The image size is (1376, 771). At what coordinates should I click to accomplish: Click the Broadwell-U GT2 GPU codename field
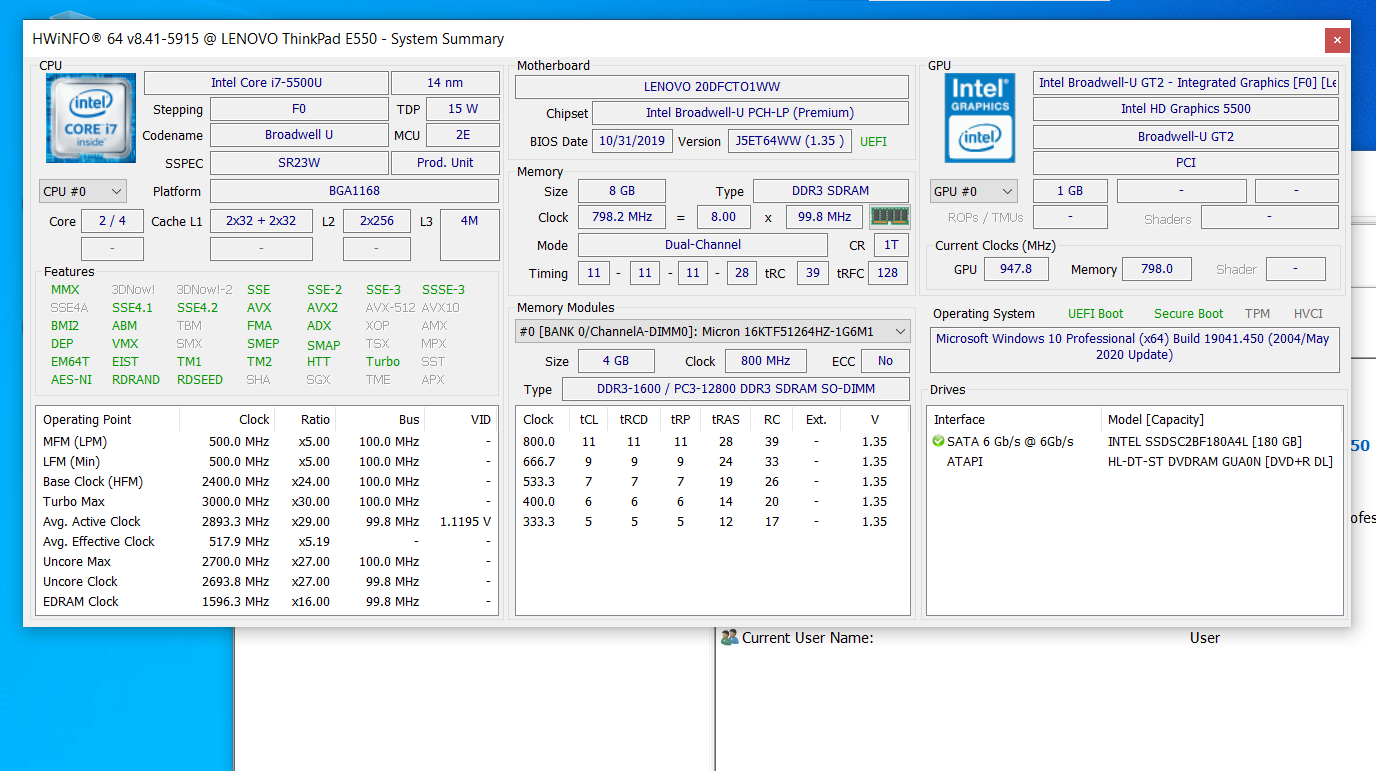pyautogui.click(x=1186, y=137)
